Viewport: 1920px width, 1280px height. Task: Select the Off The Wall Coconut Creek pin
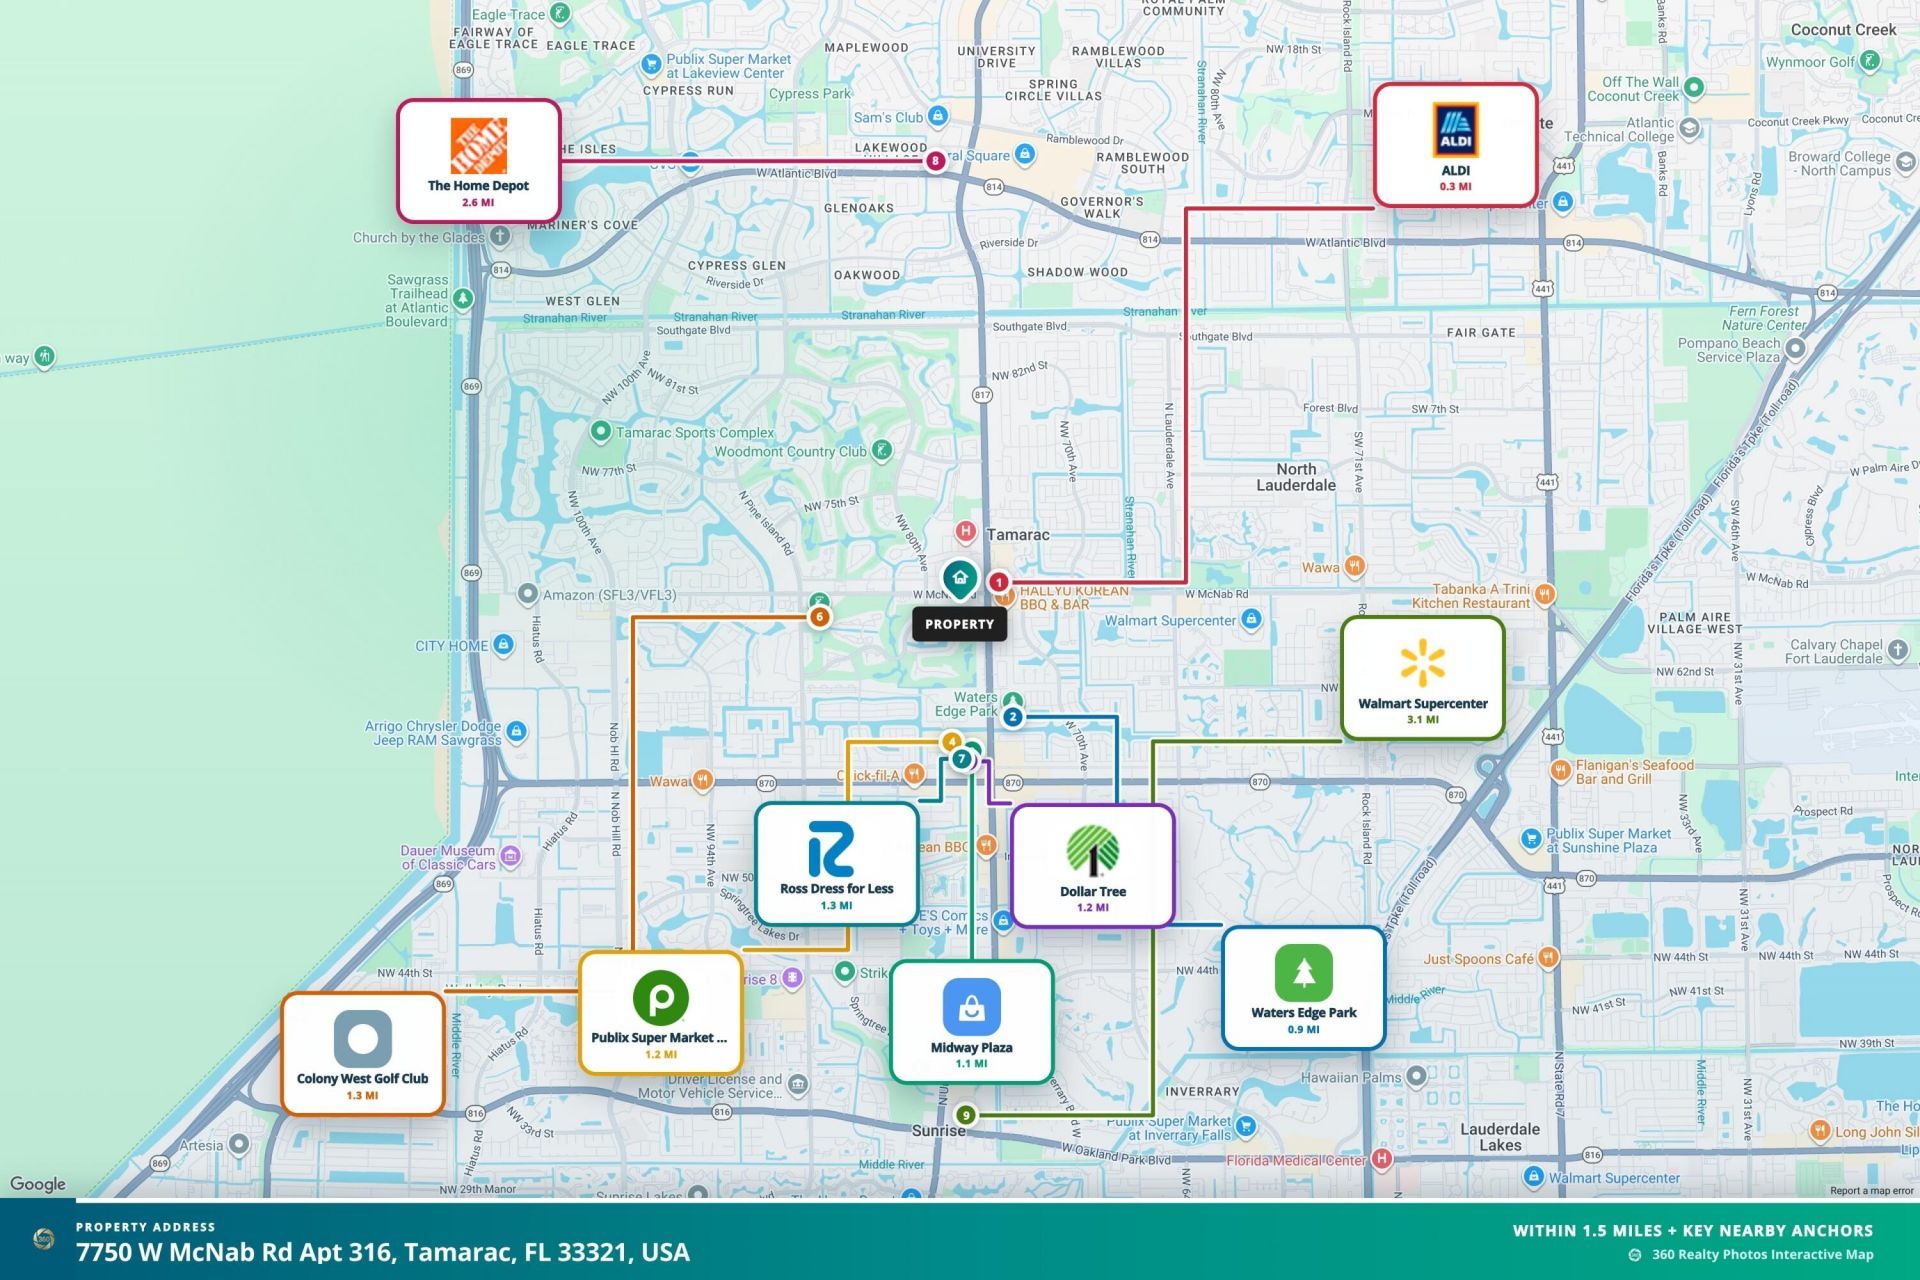pyautogui.click(x=1693, y=87)
